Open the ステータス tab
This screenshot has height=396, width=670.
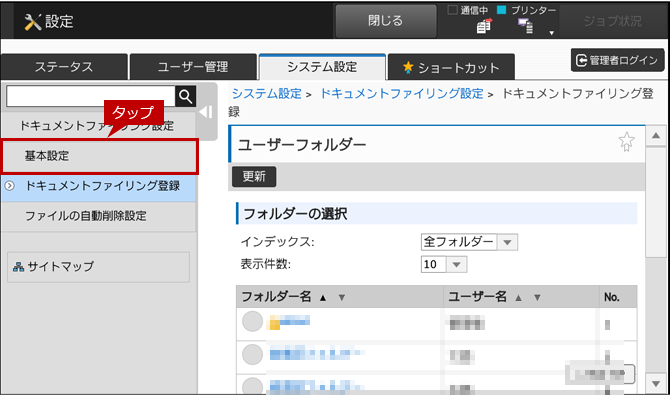[x=64, y=67]
